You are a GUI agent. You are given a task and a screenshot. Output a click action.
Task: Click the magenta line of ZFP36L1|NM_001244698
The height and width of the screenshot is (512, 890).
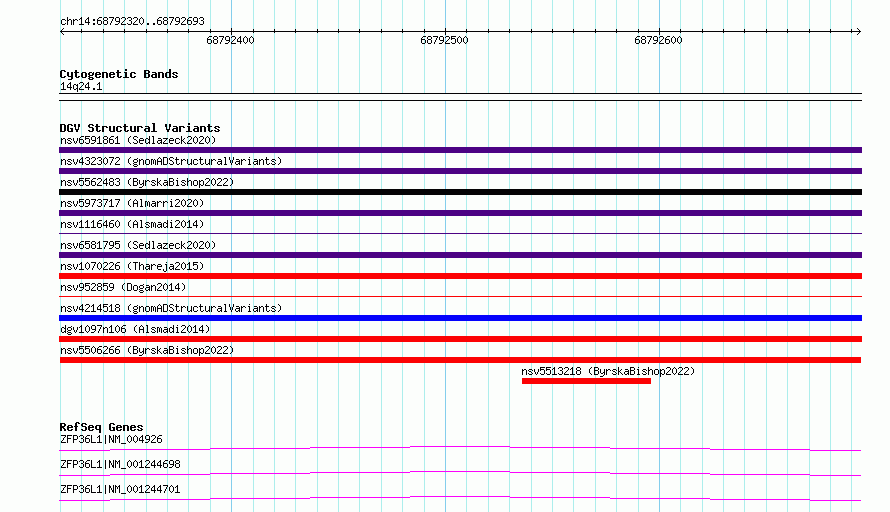(x=460, y=473)
